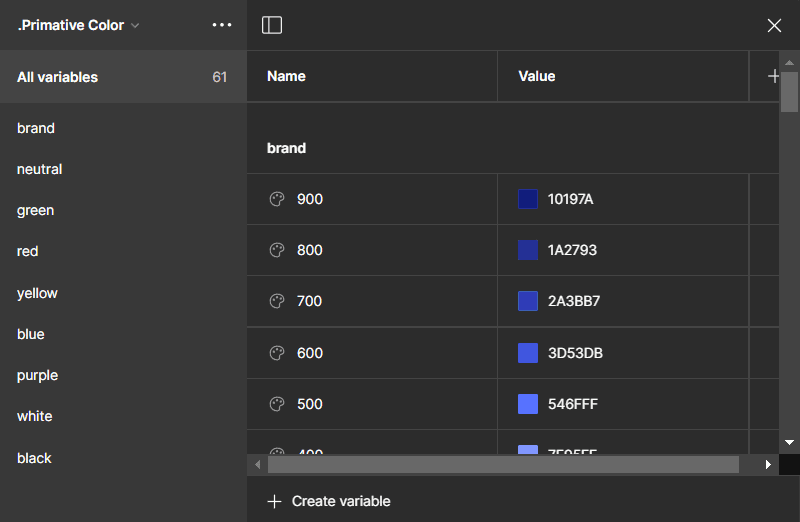Click hex value 1A2793

point(572,250)
